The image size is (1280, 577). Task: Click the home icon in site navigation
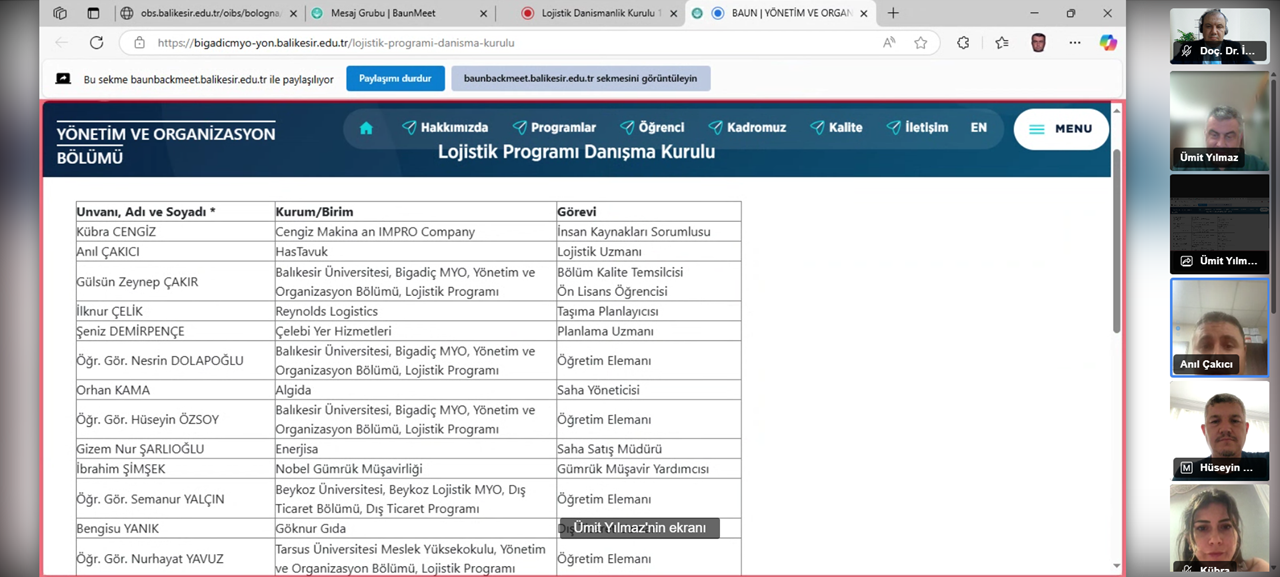pyautogui.click(x=366, y=128)
